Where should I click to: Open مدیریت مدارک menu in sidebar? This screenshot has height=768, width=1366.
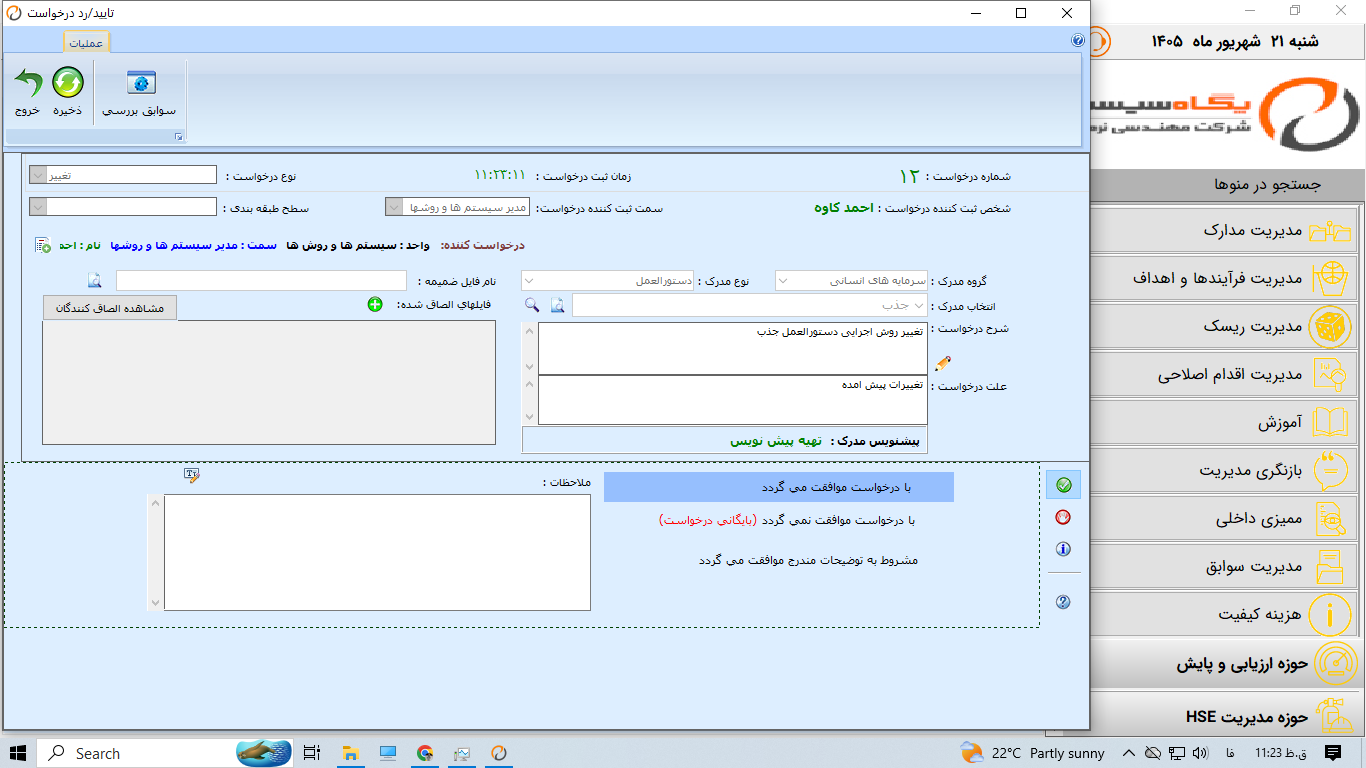click(x=1224, y=231)
